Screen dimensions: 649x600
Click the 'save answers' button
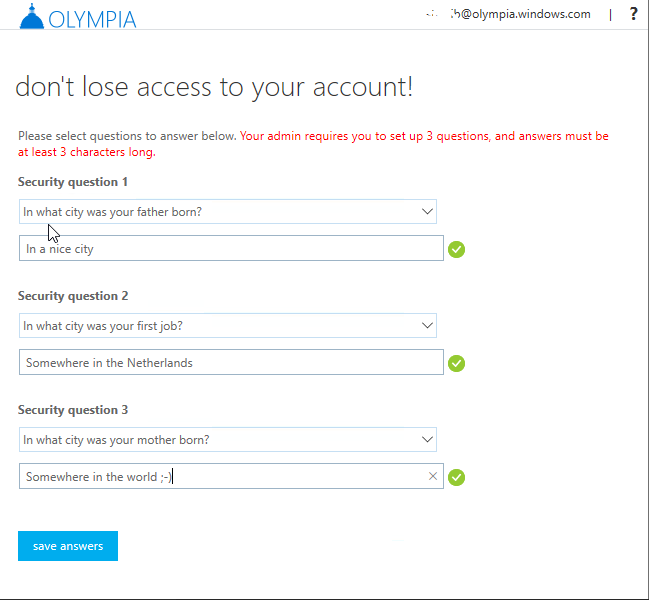coord(68,546)
